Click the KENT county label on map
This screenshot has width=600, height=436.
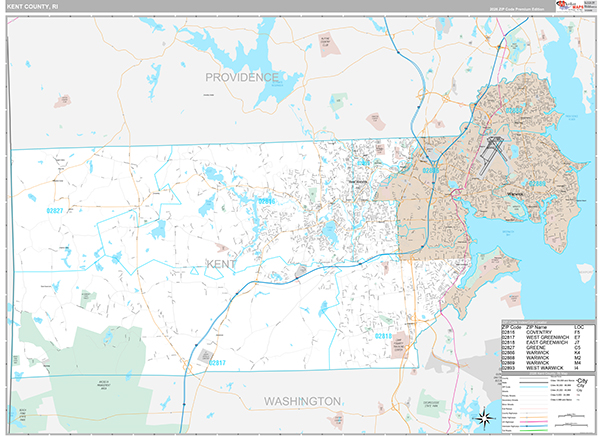[221, 264]
